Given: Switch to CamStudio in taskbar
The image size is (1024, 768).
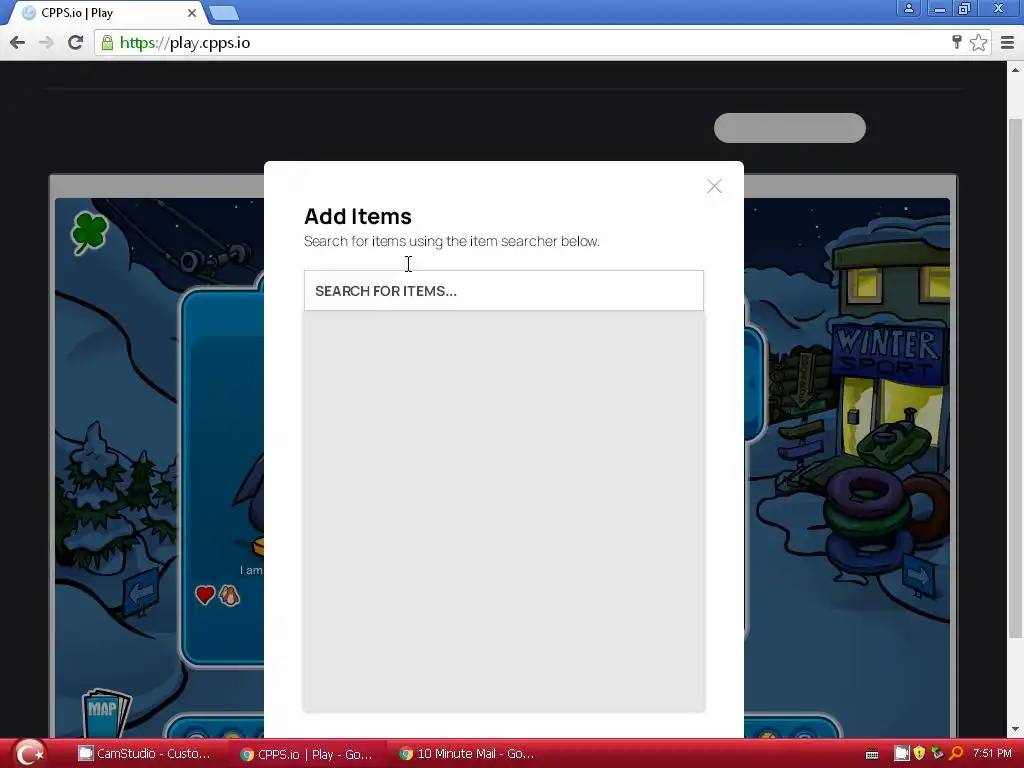Looking at the screenshot, I should [x=144, y=754].
